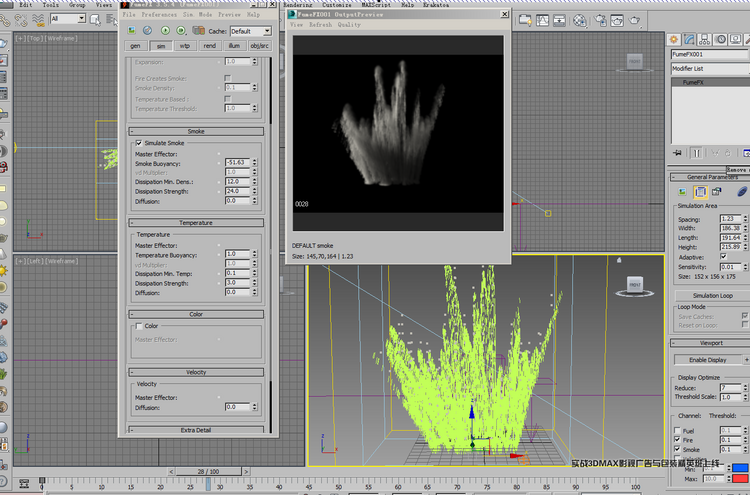Switch to the Create command panel tab

[x=673, y=39]
